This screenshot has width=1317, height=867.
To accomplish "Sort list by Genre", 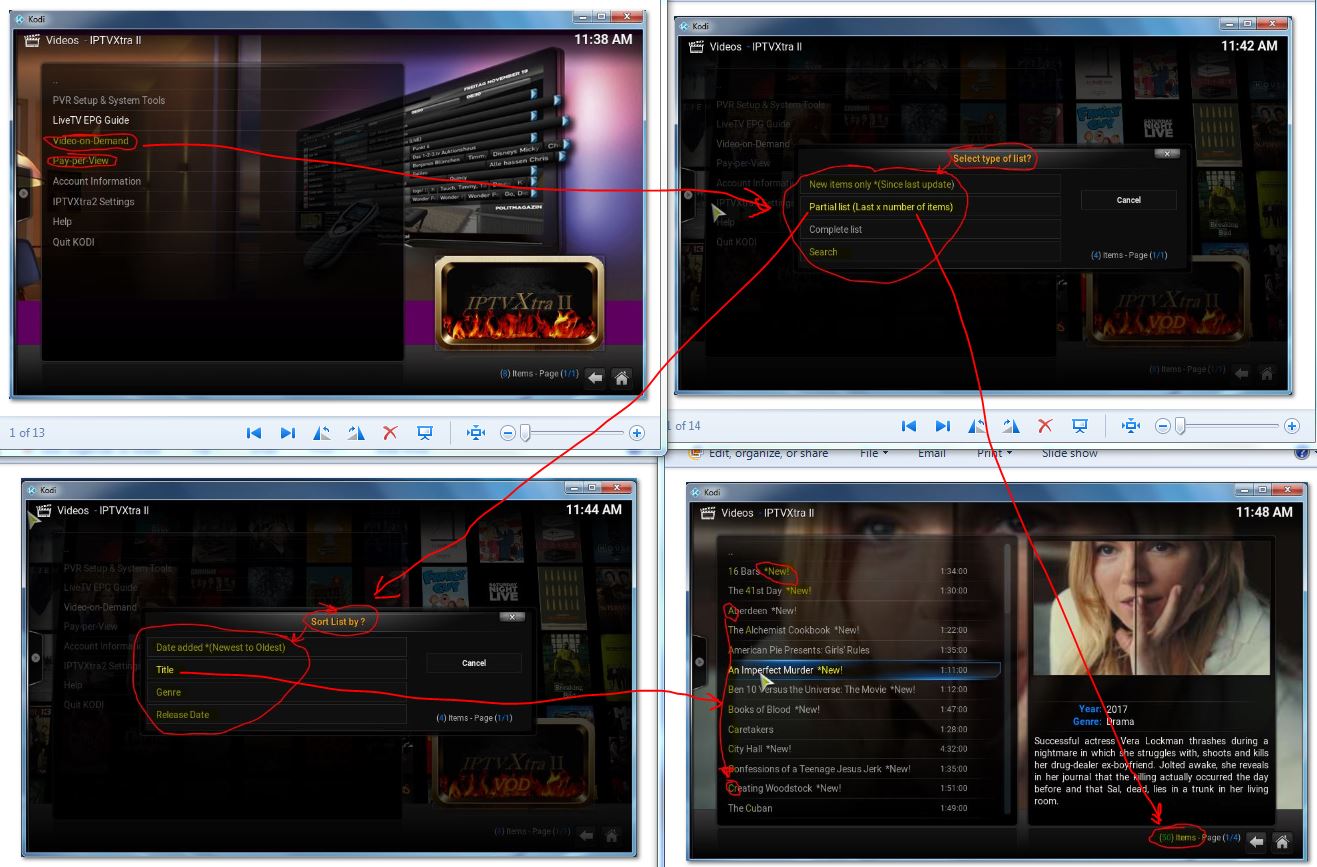I will pyautogui.click(x=276, y=692).
